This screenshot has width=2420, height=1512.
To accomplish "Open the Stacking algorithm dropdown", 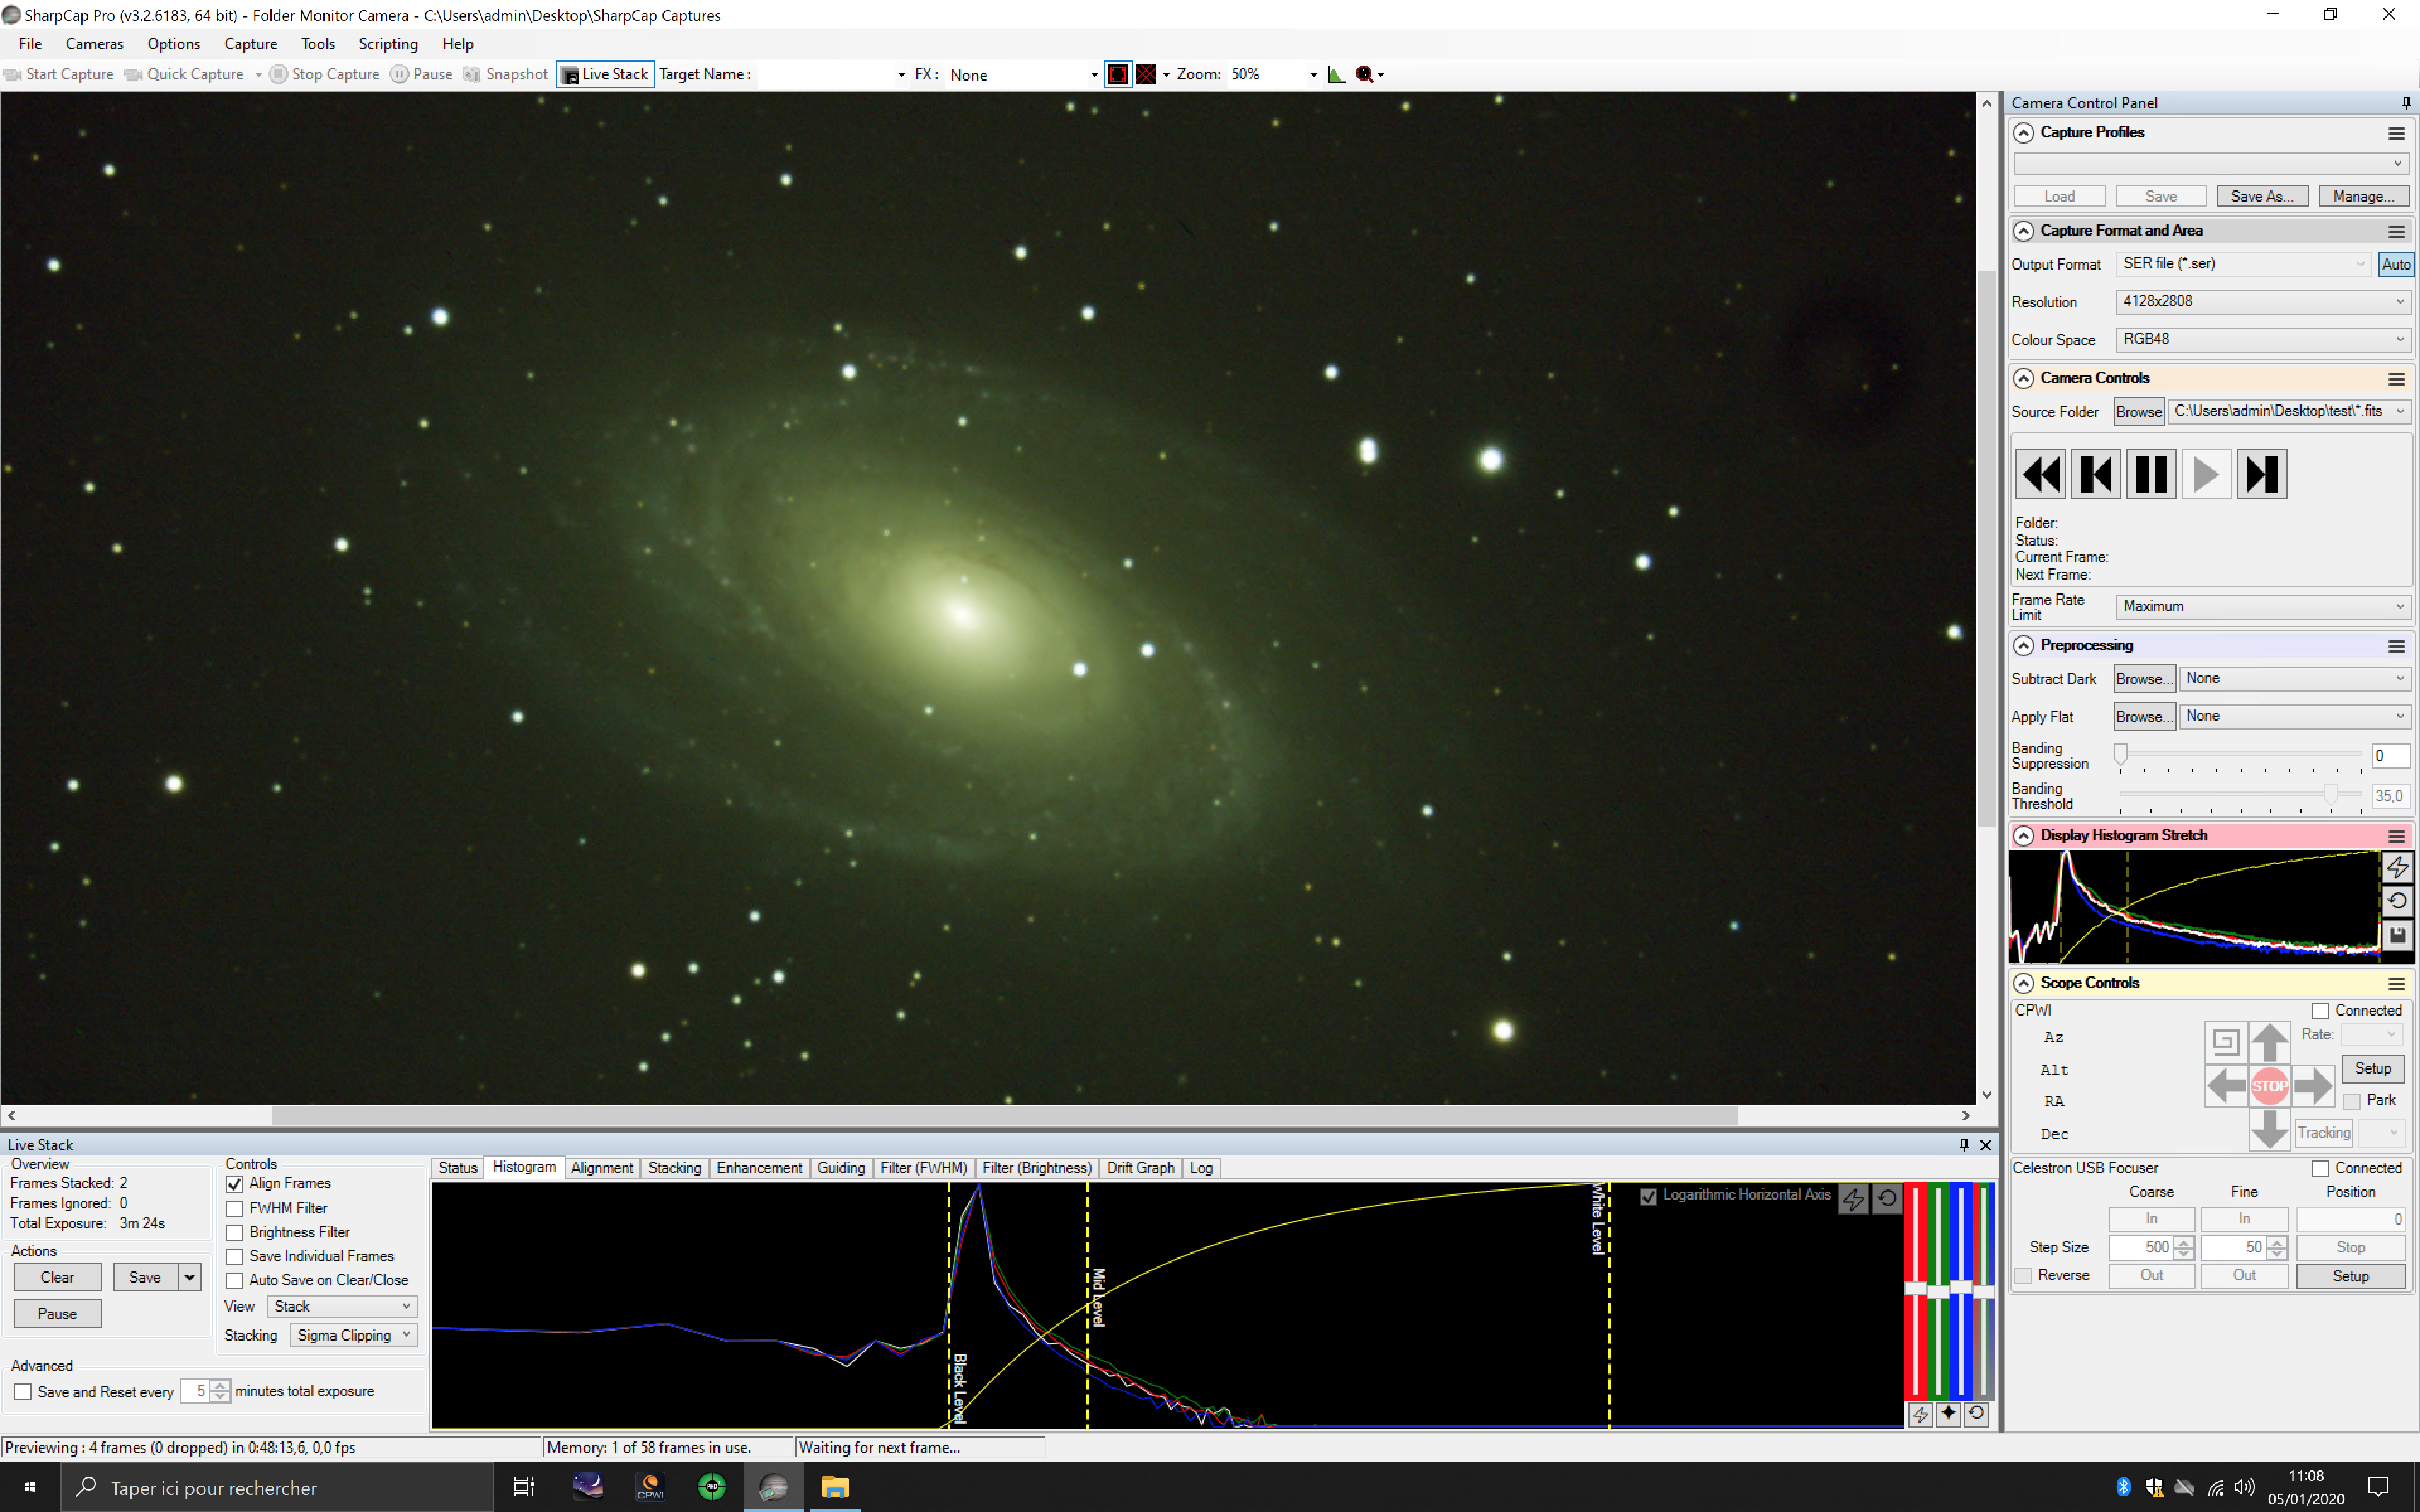I will [x=353, y=1336].
